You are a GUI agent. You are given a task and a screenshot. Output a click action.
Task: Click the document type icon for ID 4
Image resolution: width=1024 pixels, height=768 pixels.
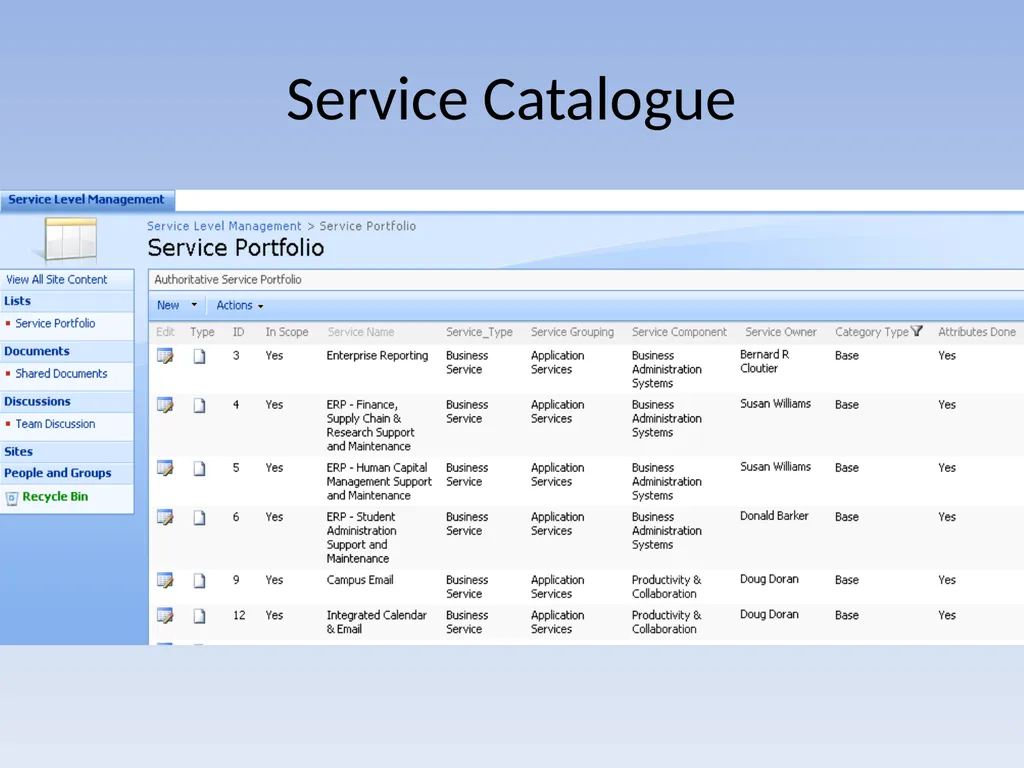(199, 405)
